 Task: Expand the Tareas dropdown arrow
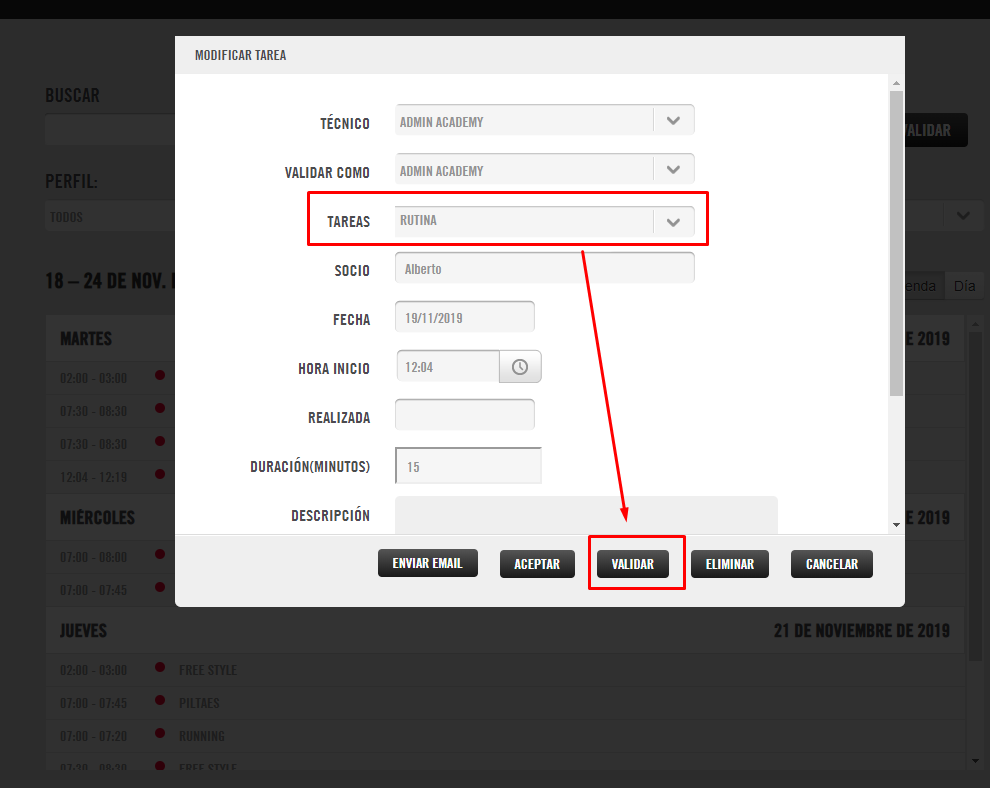674,222
